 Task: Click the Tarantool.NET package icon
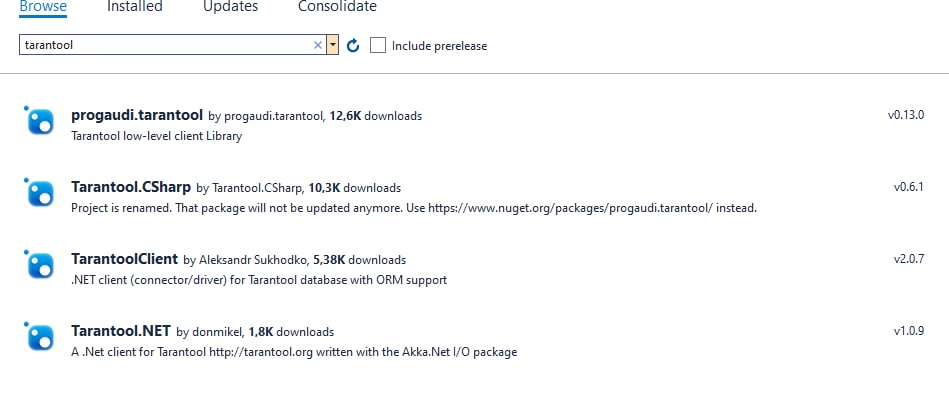coord(40,337)
